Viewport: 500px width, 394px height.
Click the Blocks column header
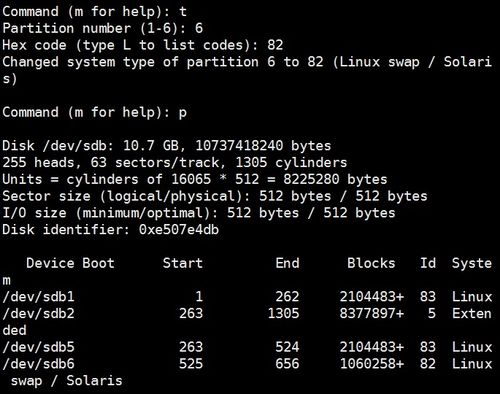click(x=371, y=263)
